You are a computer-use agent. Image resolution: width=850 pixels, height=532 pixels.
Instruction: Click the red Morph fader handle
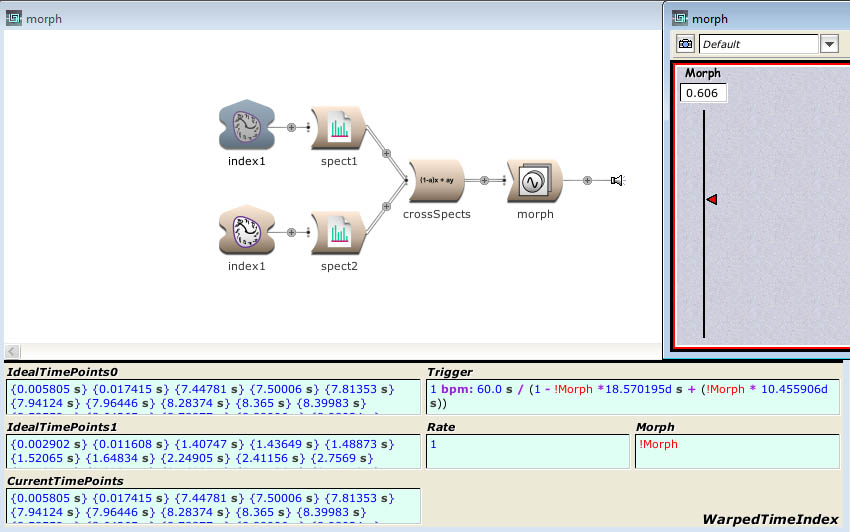[712, 200]
